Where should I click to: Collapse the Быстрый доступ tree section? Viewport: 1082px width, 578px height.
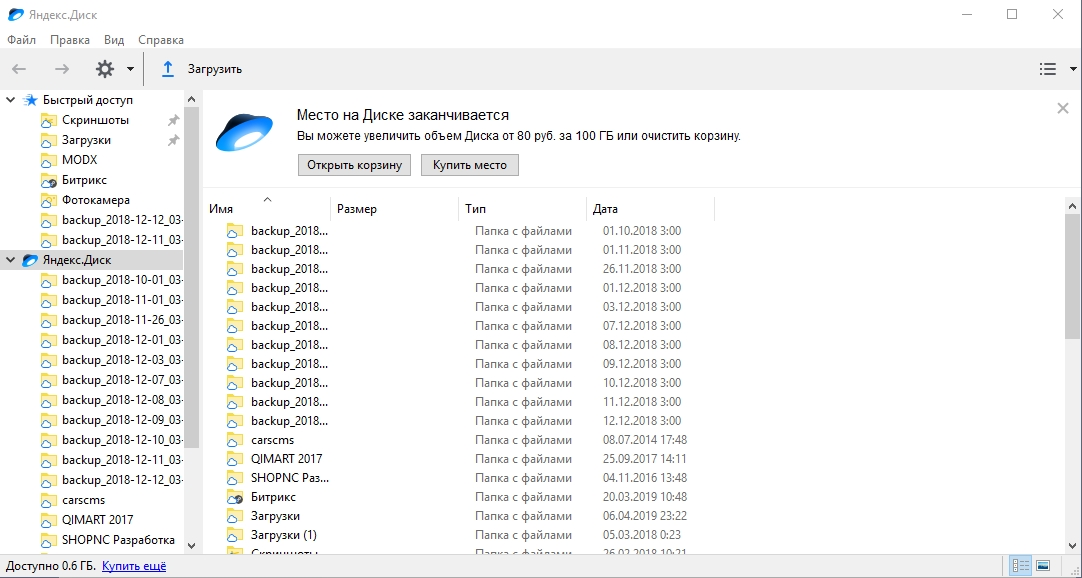tap(10, 100)
